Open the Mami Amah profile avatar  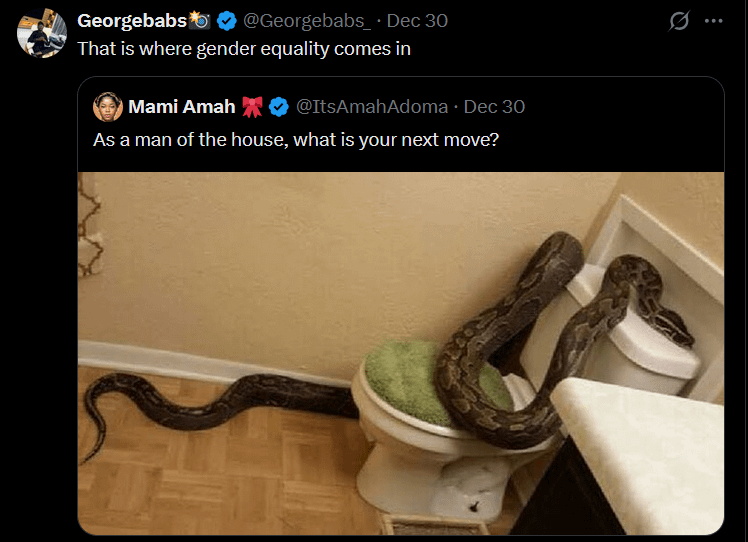(x=108, y=107)
